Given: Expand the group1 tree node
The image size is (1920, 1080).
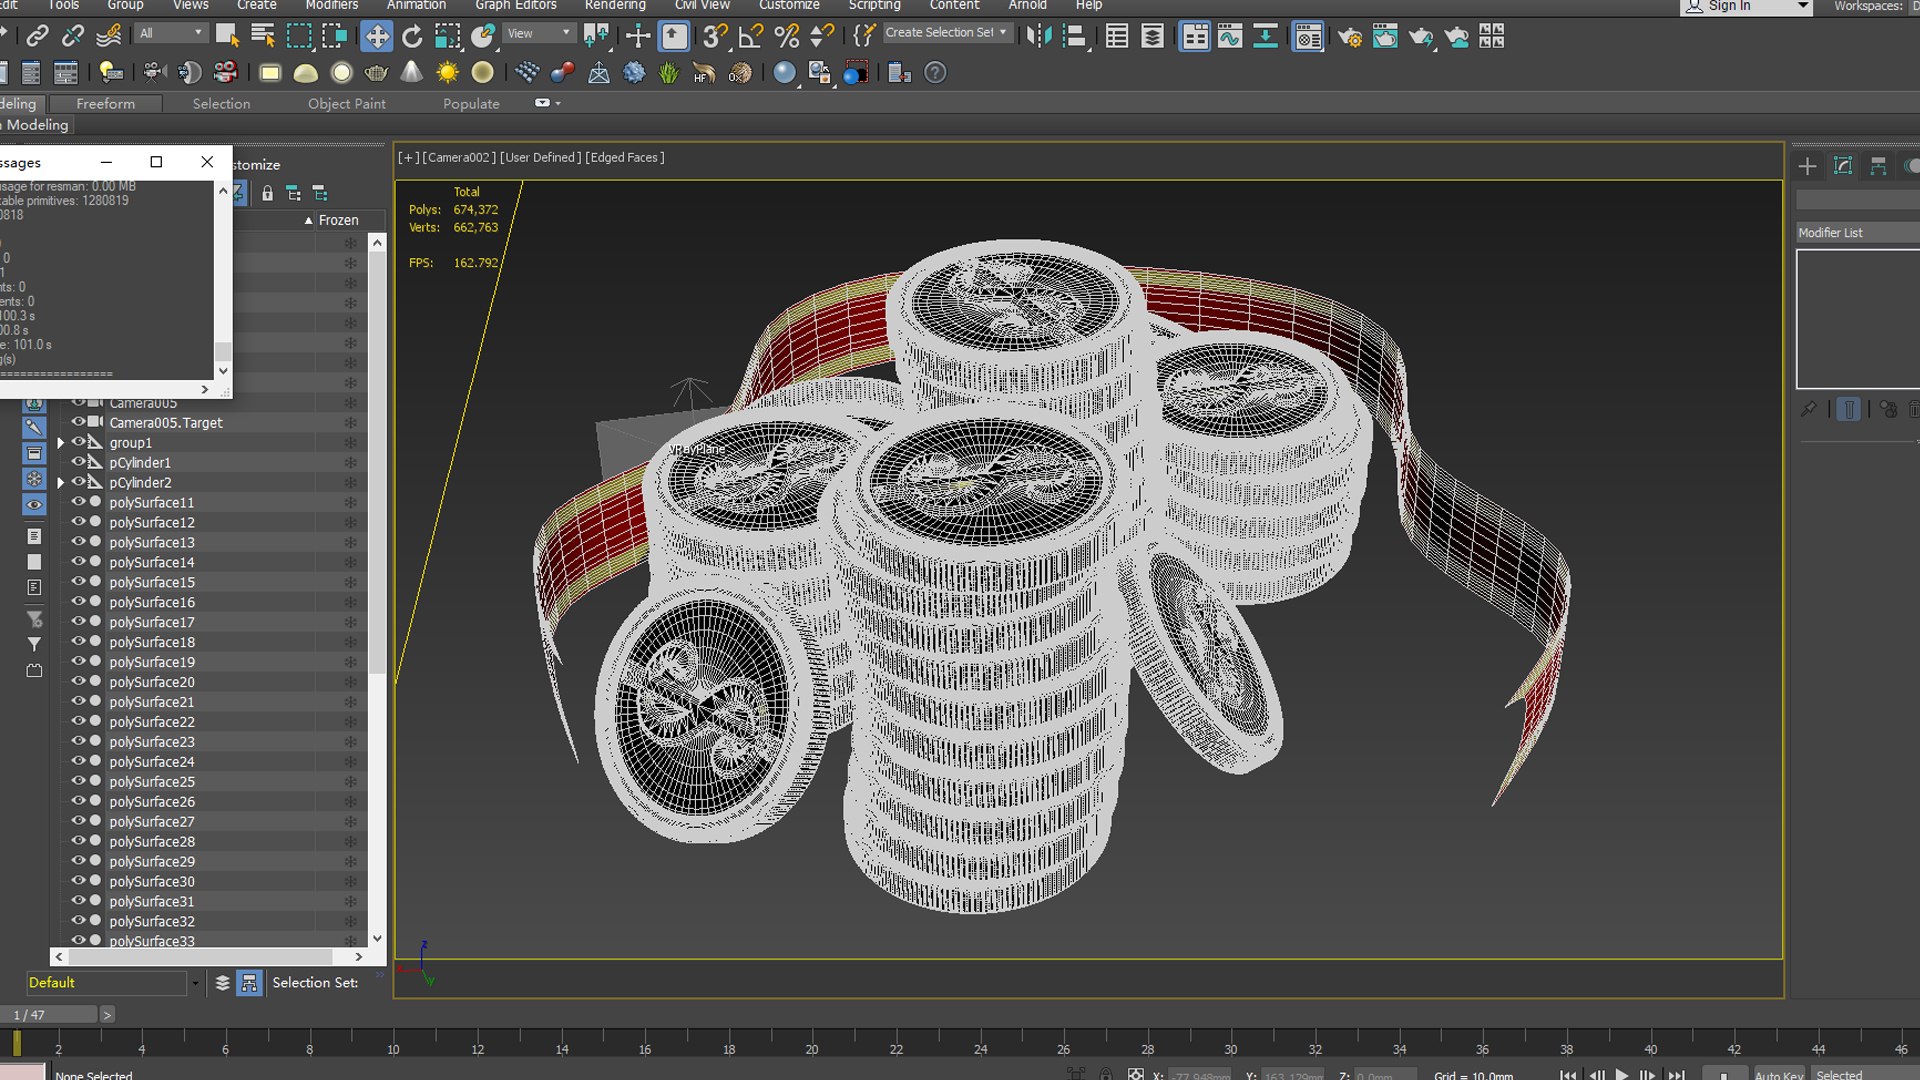Looking at the screenshot, I should tap(61, 442).
